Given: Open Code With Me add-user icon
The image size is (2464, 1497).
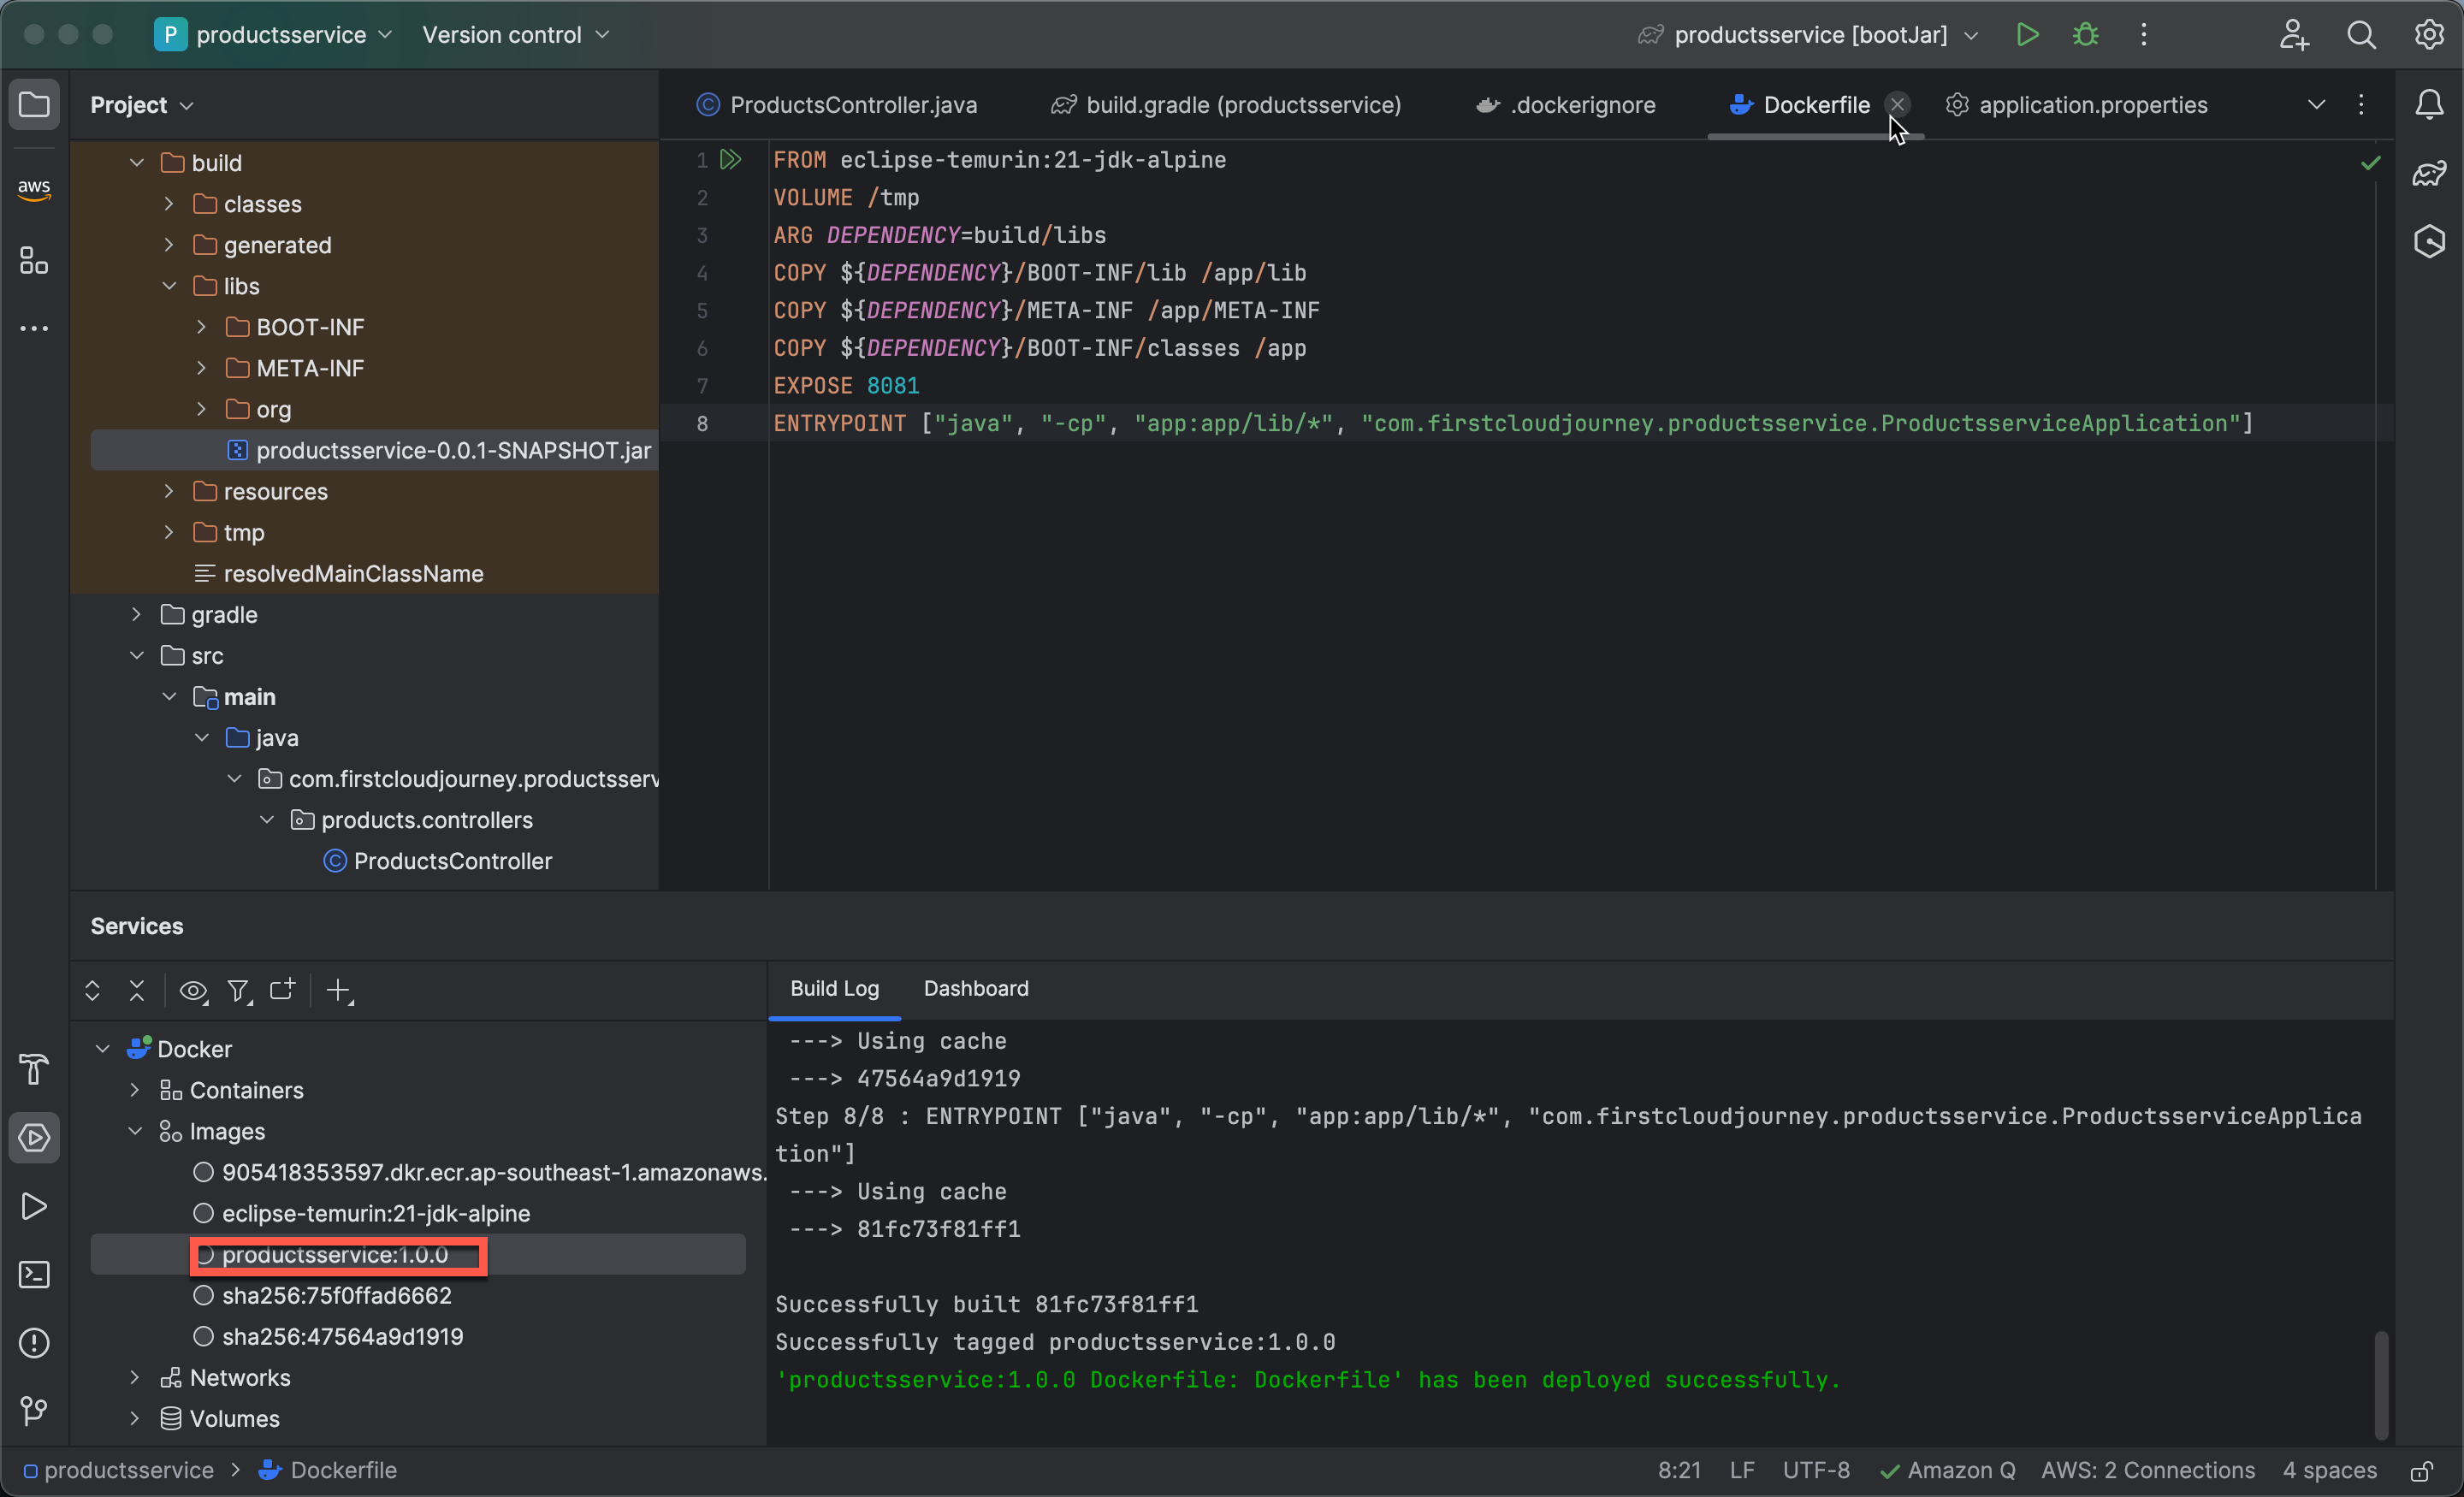Looking at the screenshot, I should [2294, 35].
